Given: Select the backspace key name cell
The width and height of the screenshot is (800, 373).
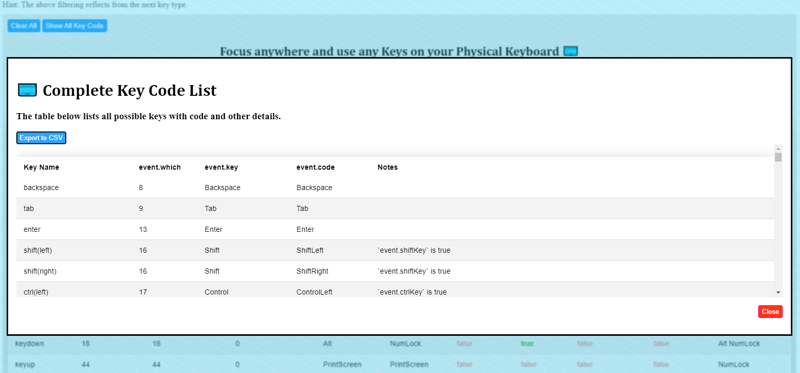Looking at the screenshot, I should click(x=41, y=188).
